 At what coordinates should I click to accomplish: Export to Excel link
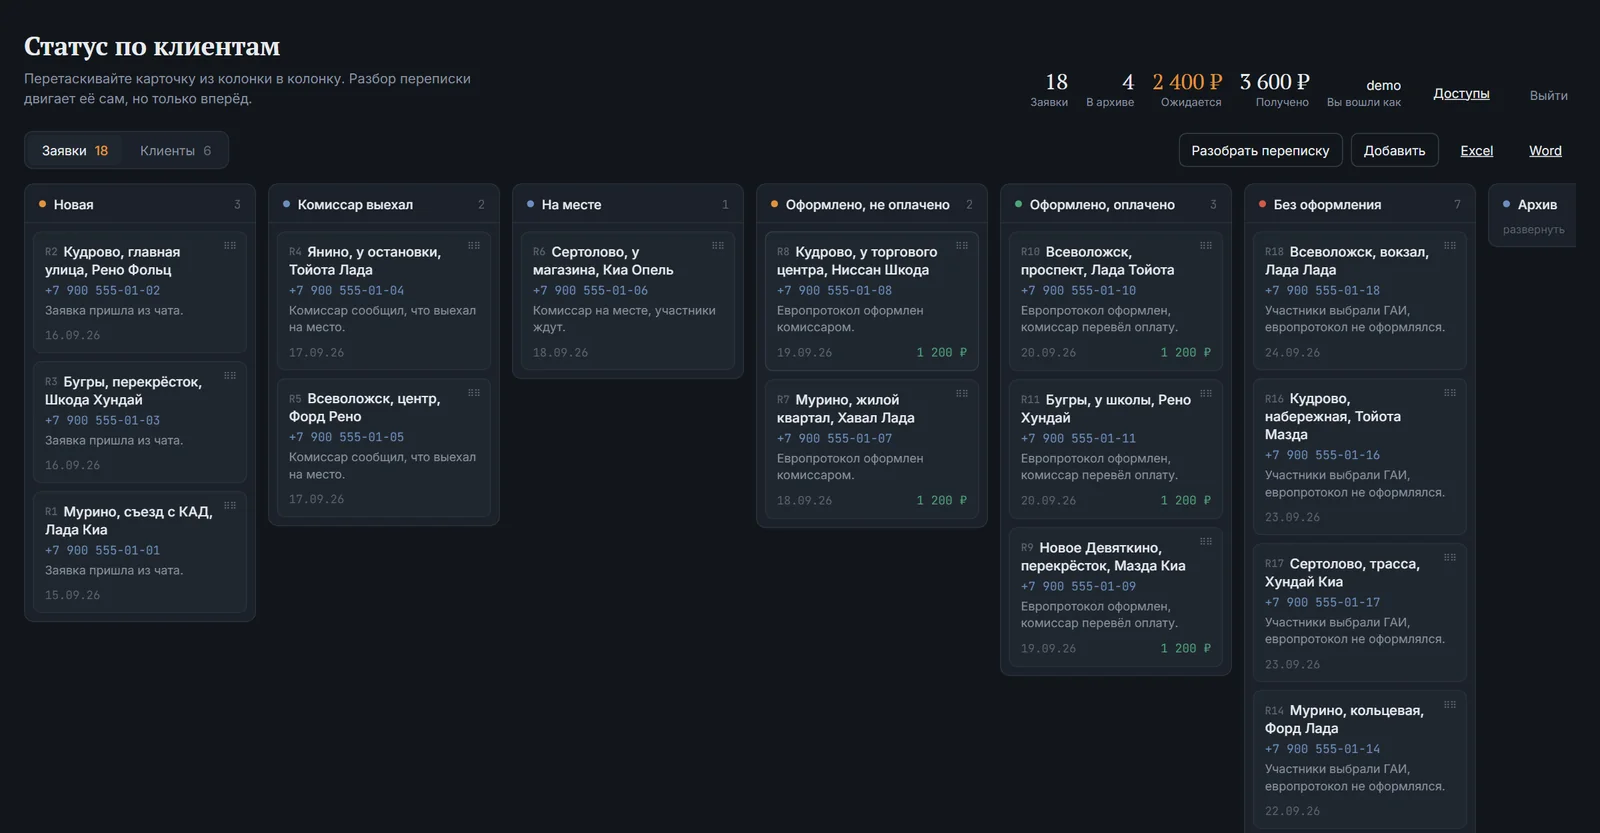[x=1476, y=151]
